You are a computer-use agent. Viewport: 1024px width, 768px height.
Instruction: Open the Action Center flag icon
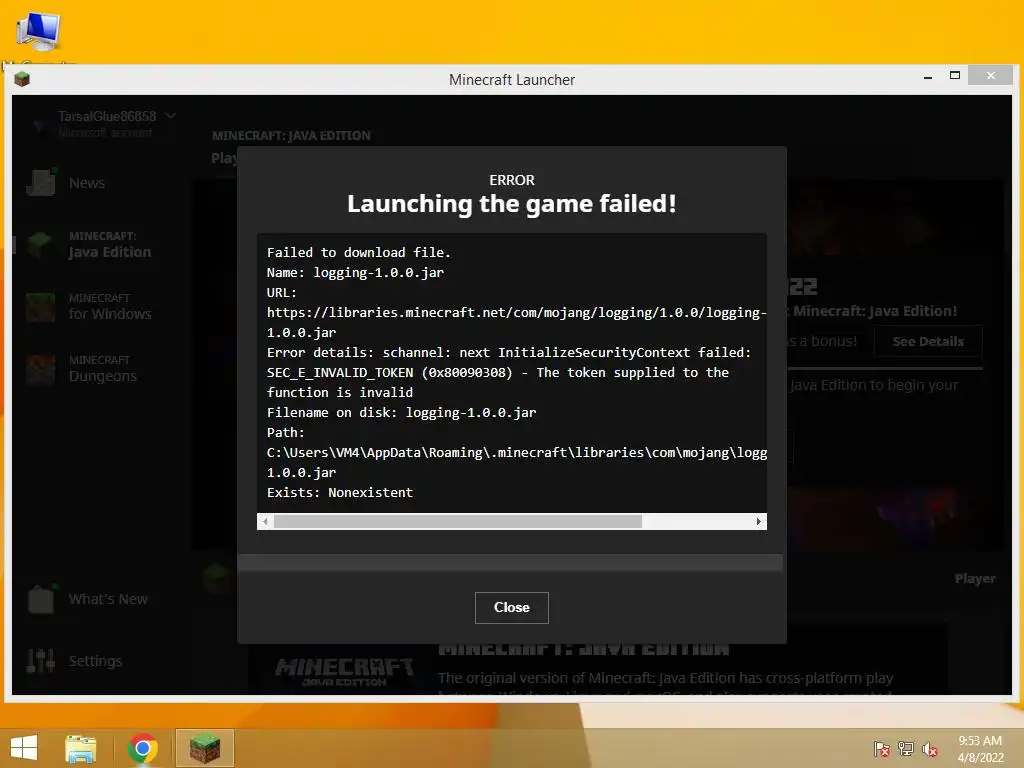881,748
